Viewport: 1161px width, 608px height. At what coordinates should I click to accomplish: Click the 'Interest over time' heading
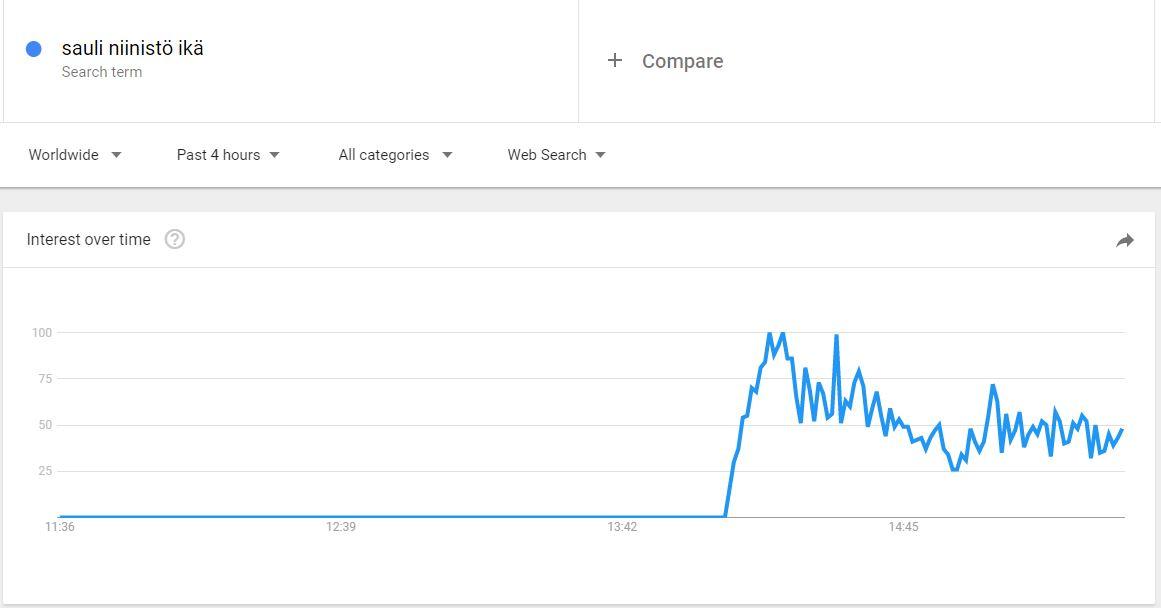[x=89, y=239]
